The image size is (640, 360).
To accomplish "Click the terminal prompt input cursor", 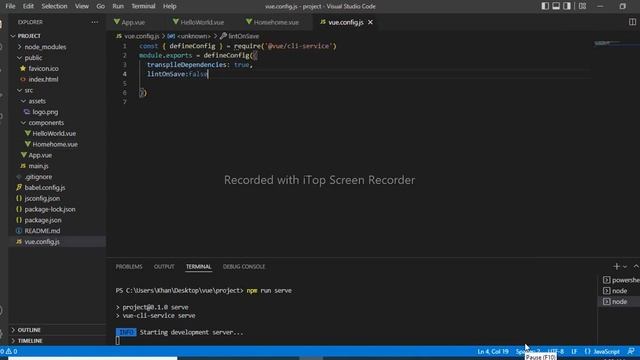I will (x=118, y=341).
